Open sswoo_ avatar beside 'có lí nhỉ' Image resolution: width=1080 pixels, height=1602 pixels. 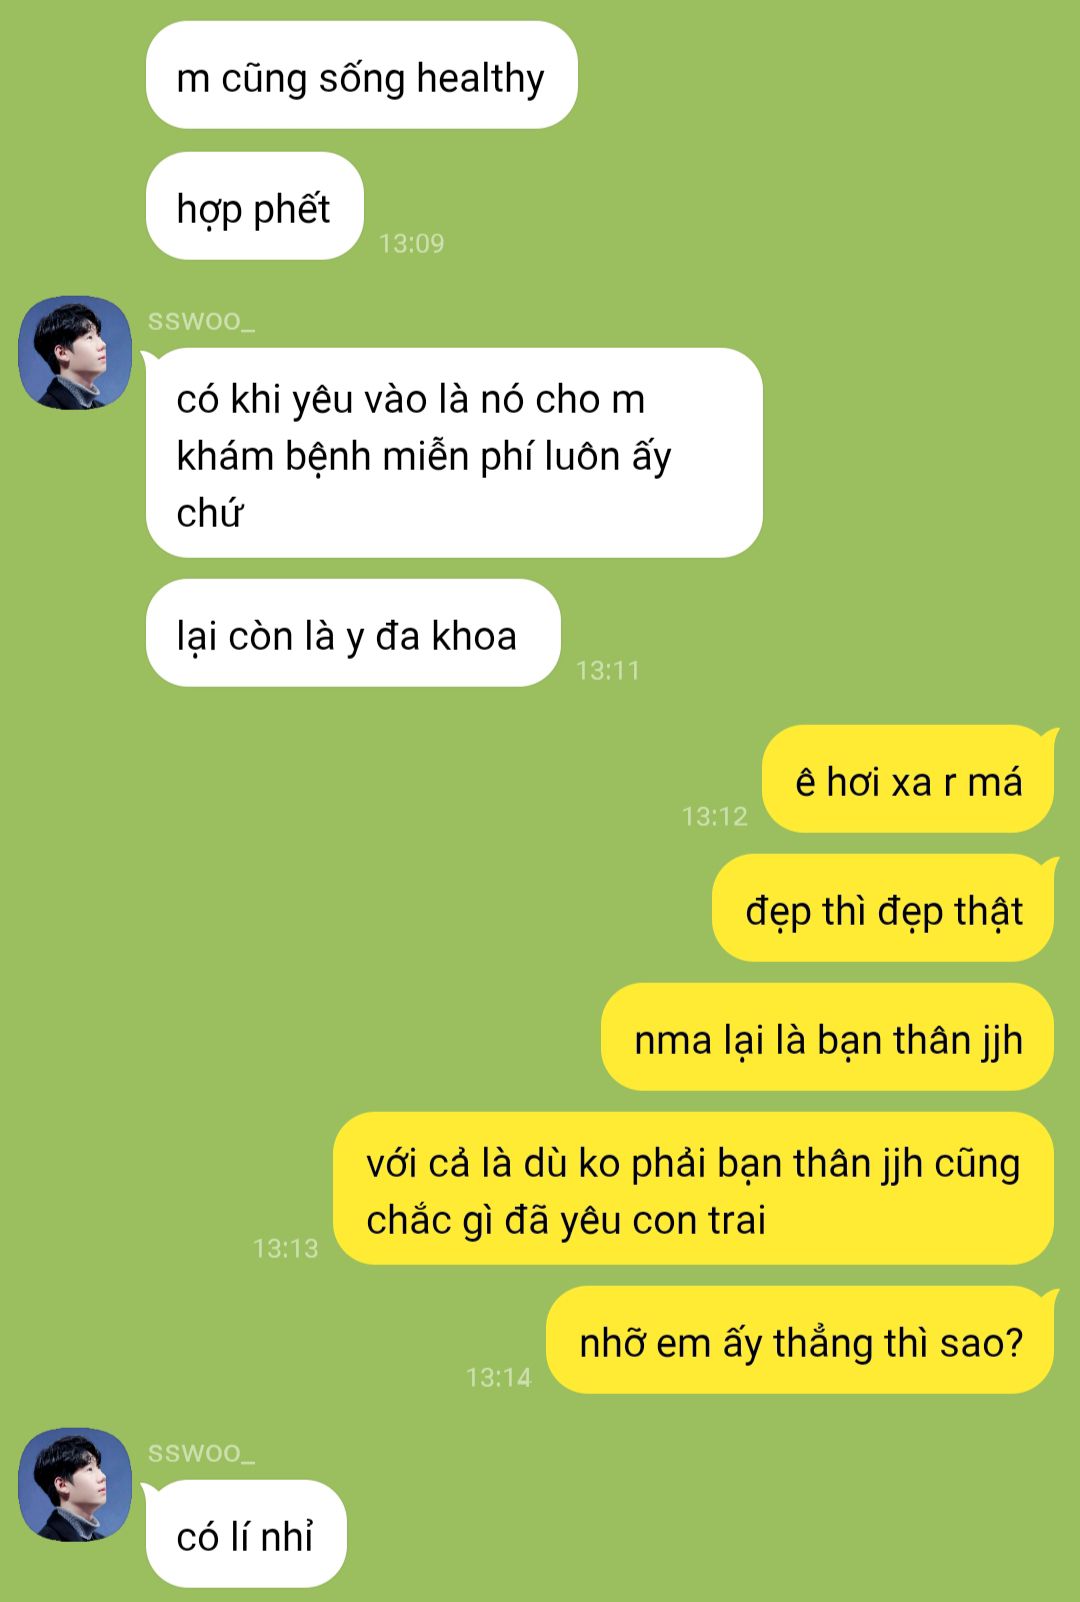point(75,1484)
